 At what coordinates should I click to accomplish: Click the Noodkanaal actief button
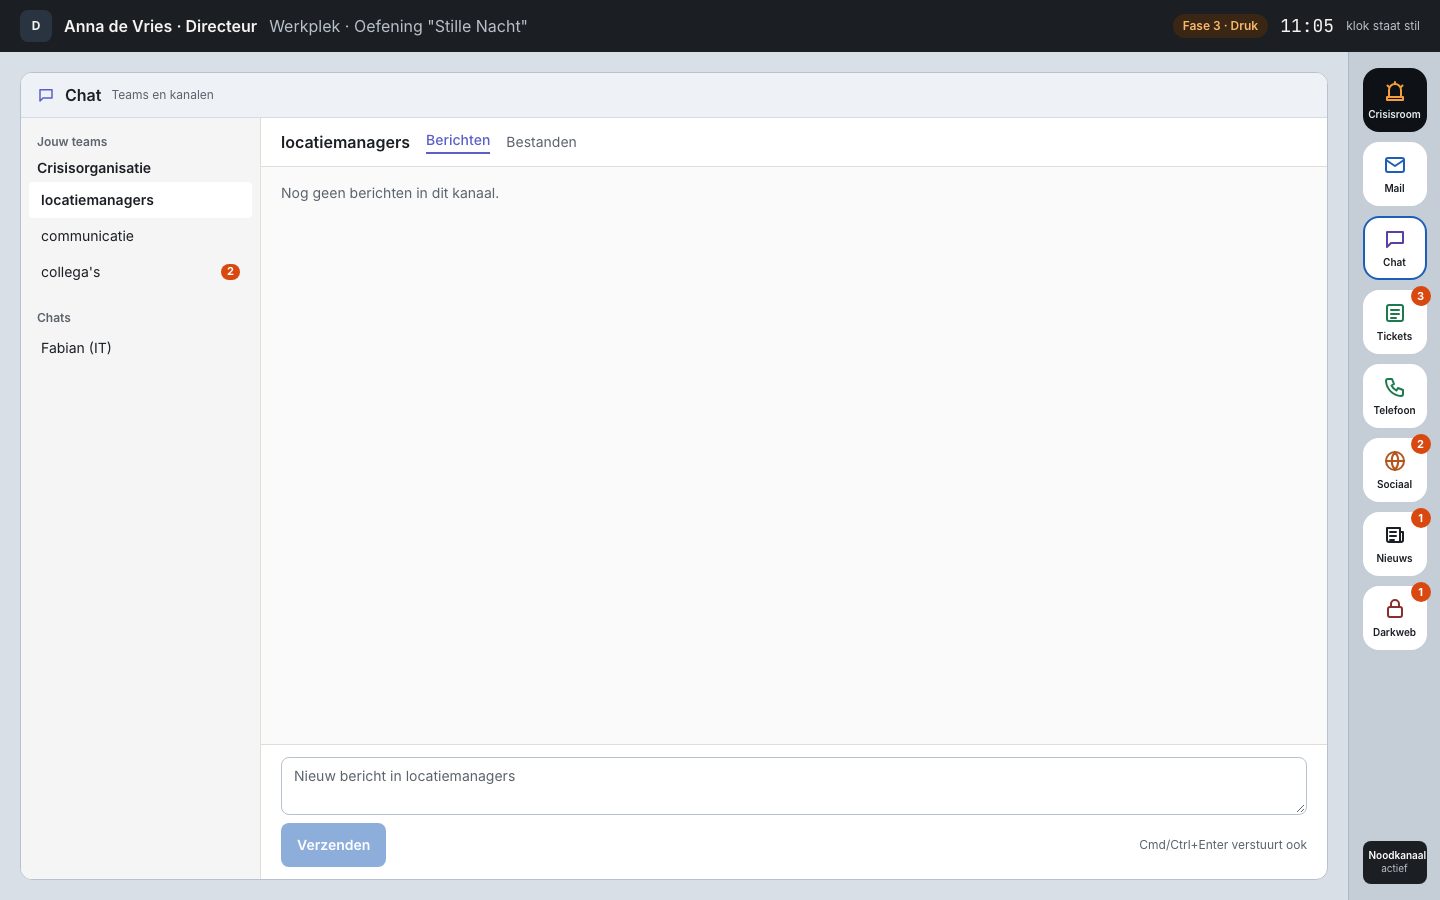[x=1394, y=862]
